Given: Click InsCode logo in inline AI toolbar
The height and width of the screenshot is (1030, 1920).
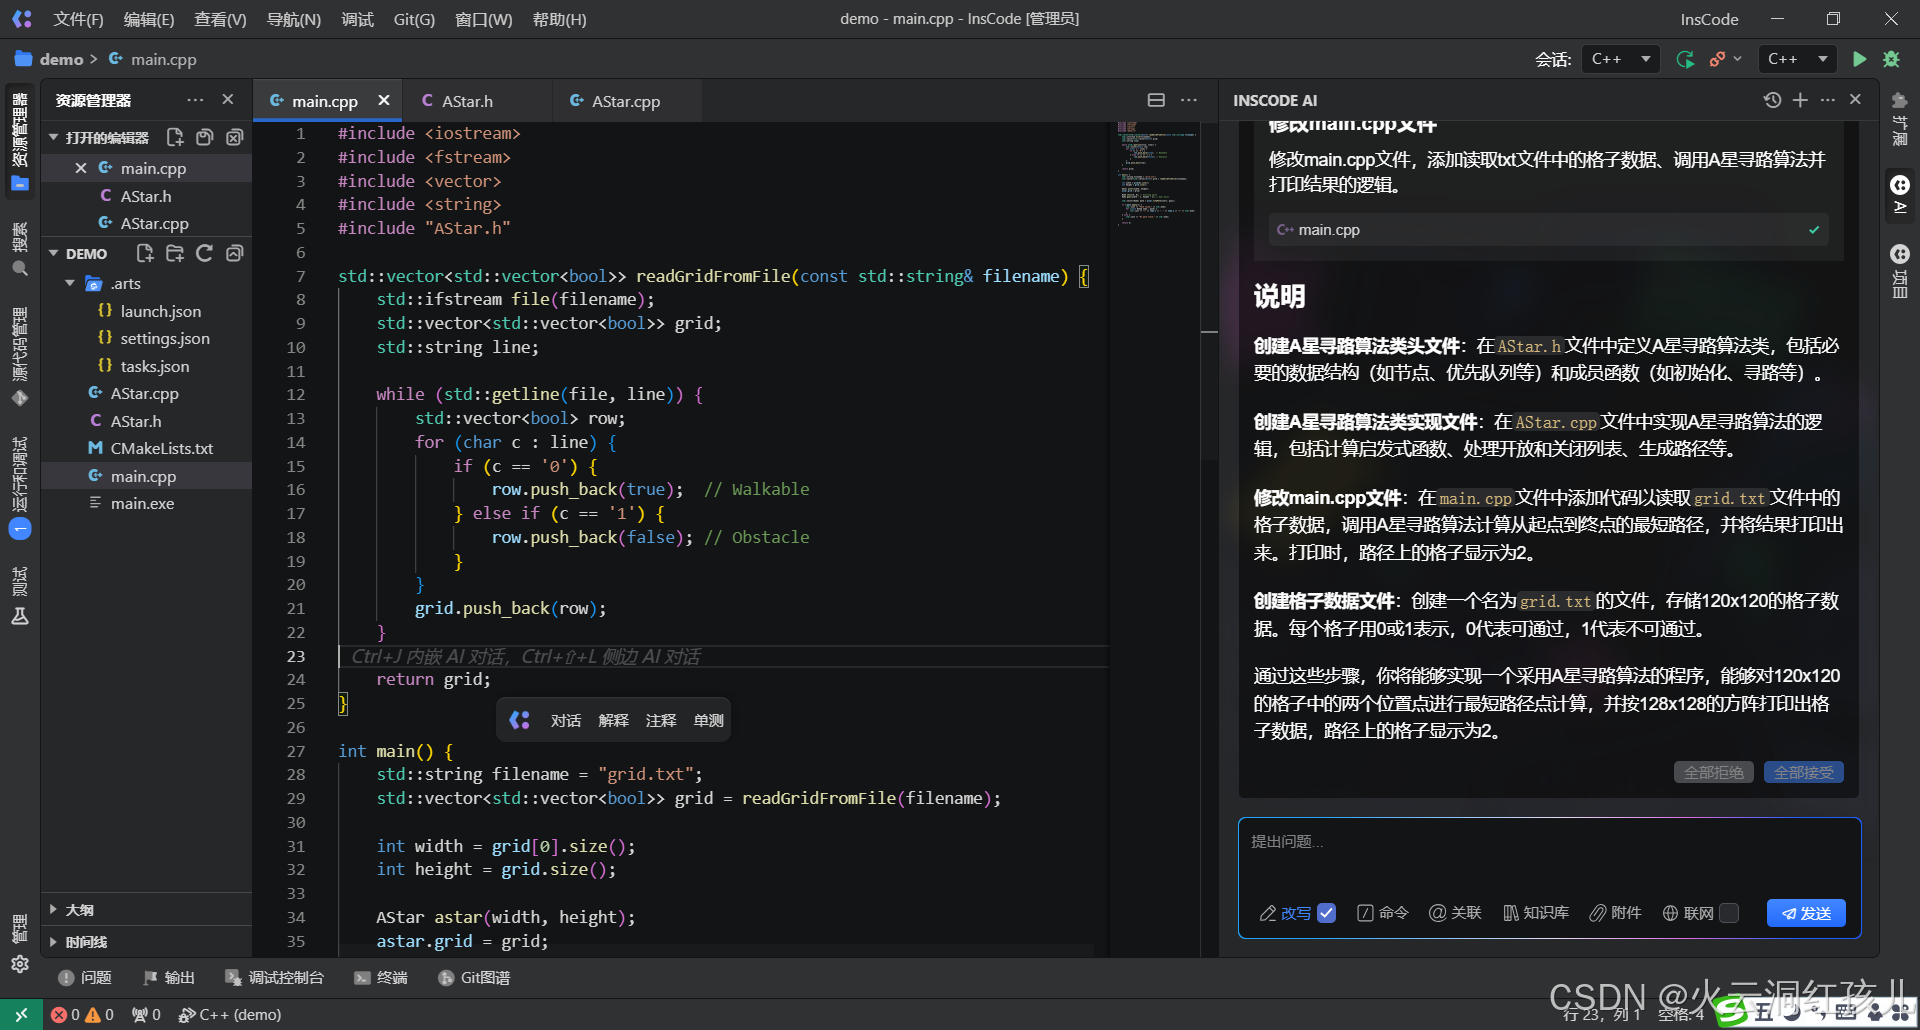Looking at the screenshot, I should point(519,720).
